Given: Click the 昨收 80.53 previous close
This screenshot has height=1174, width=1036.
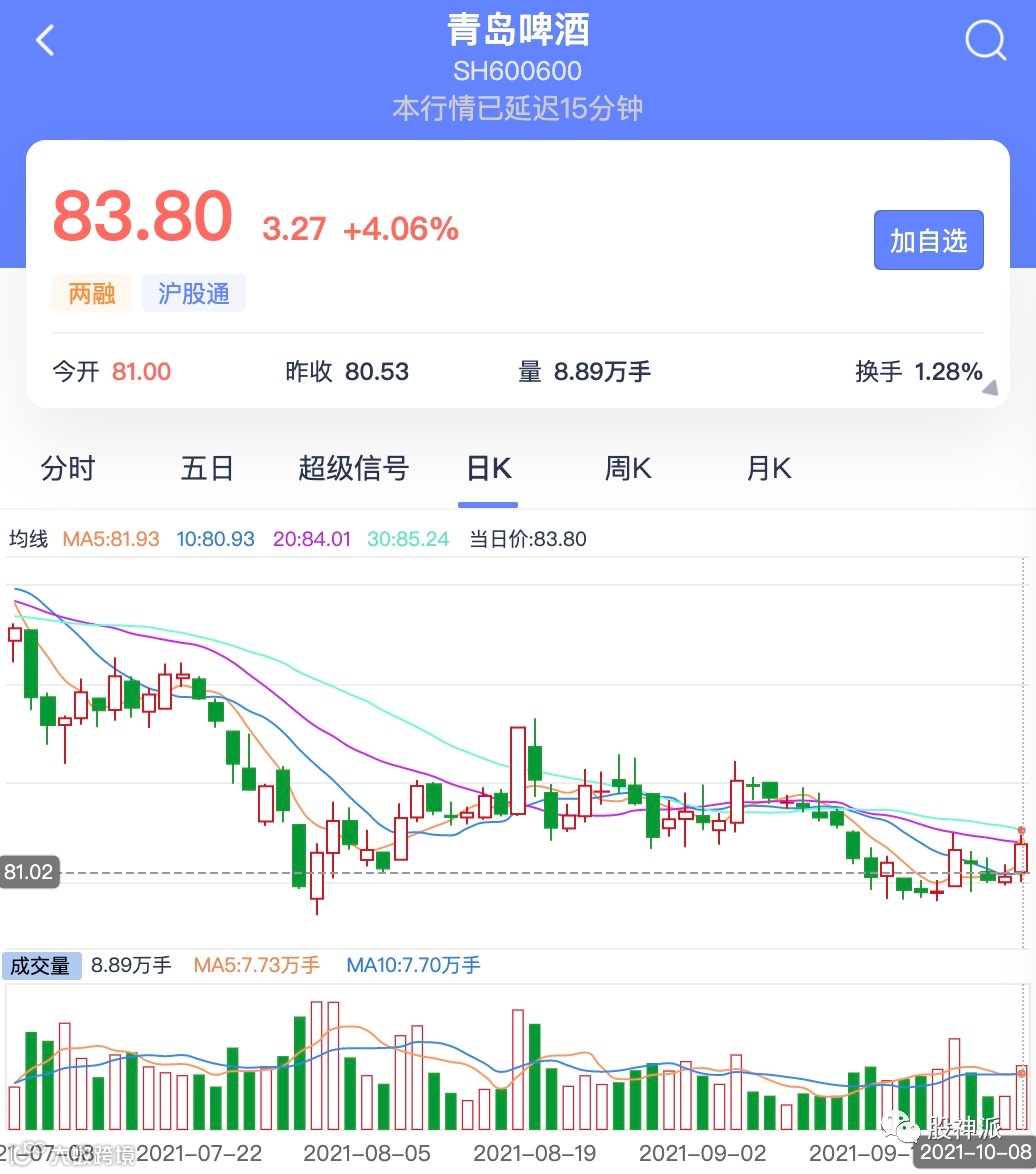Looking at the screenshot, I should coord(347,371).
